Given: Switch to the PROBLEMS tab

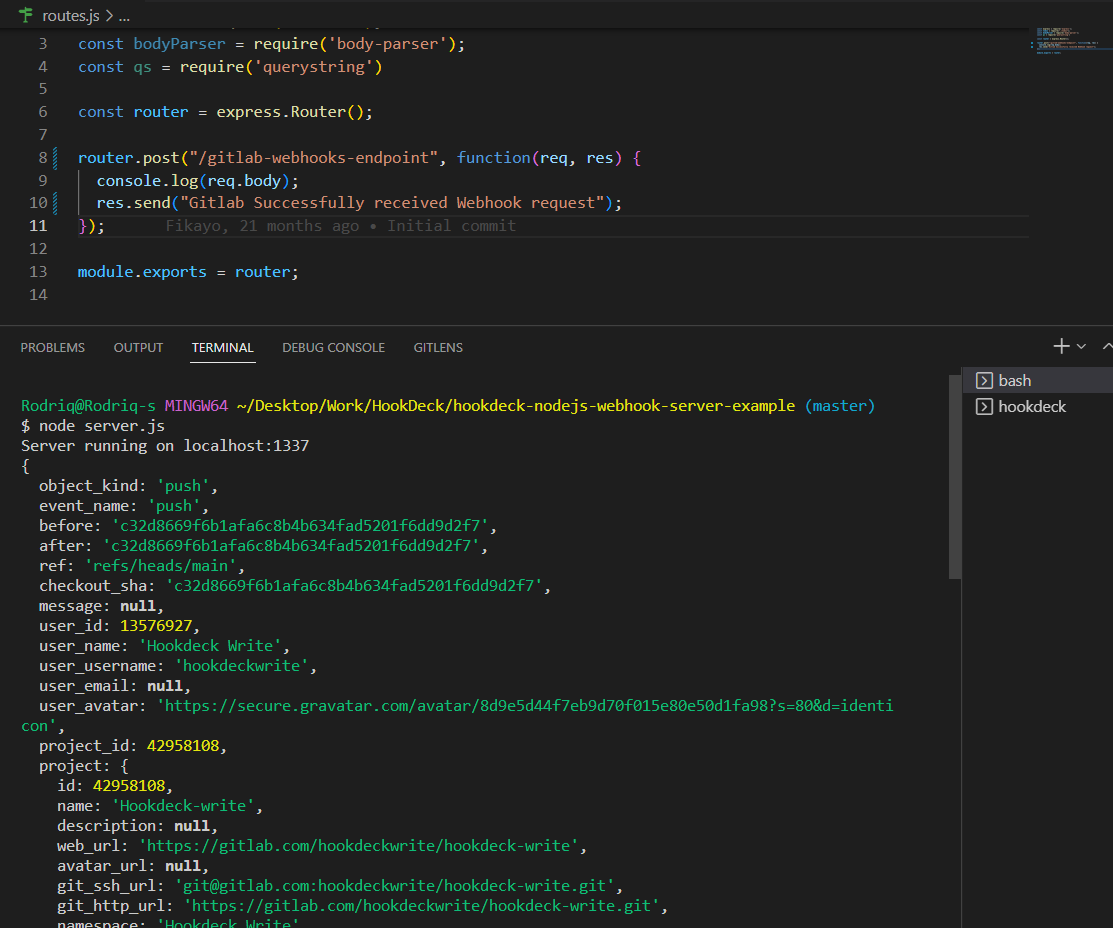Looking at the screenshot, I should pyautogui.click(x=52, y=347).
